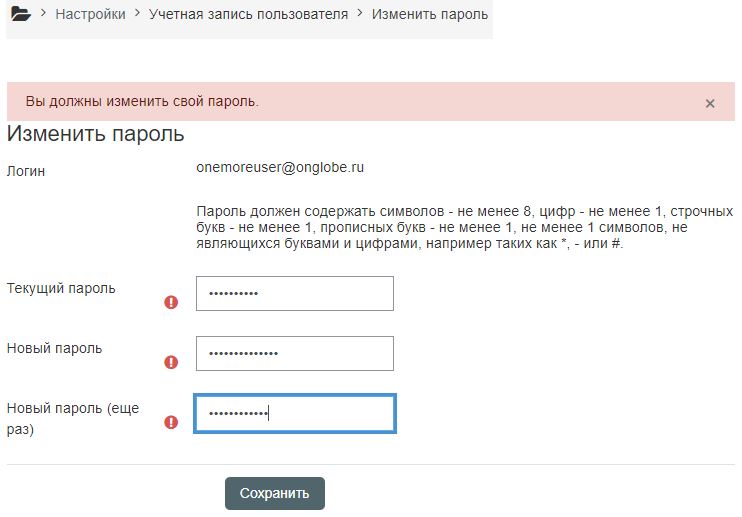The height and width of the screenshot is (517, 742).
Task: Click the Новый пароль (еще раз) label
Action: click(x=72, y=418)
